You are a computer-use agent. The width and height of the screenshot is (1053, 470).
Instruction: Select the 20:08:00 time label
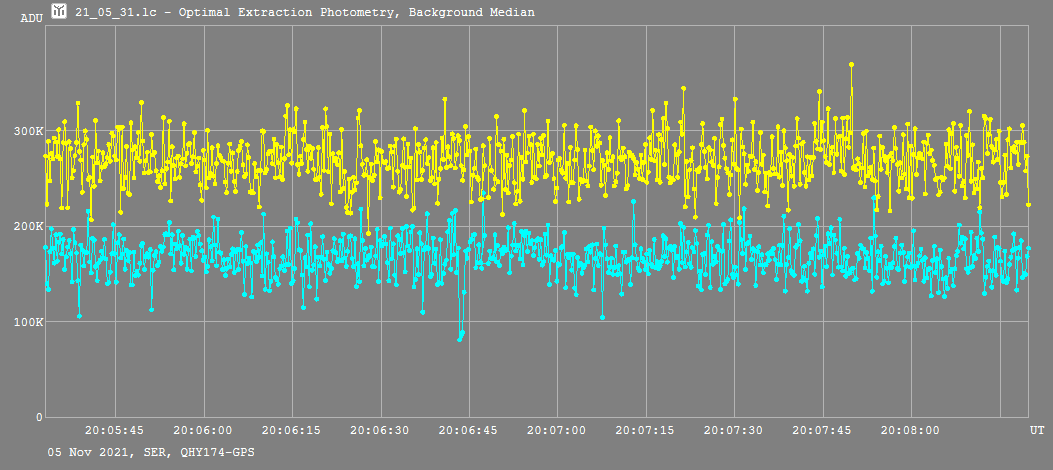(x=910, y=430)
